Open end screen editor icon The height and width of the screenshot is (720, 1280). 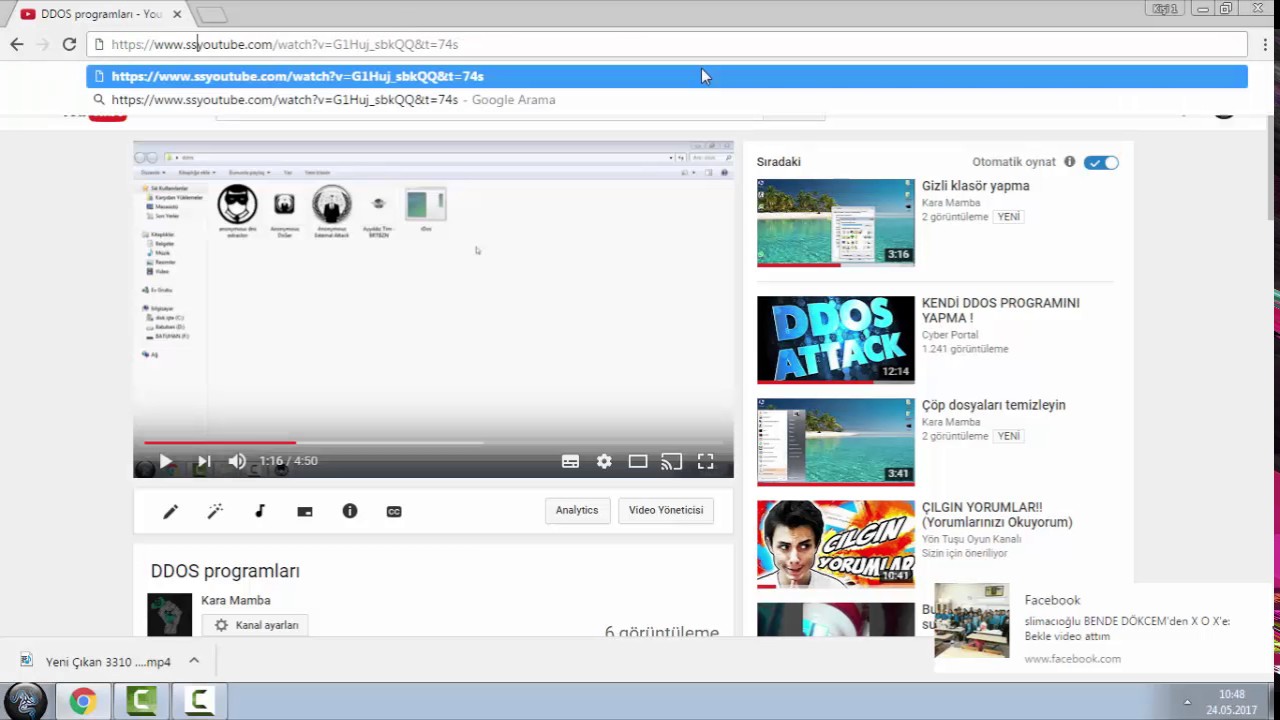pyautogui.click(x=305, y=511)
